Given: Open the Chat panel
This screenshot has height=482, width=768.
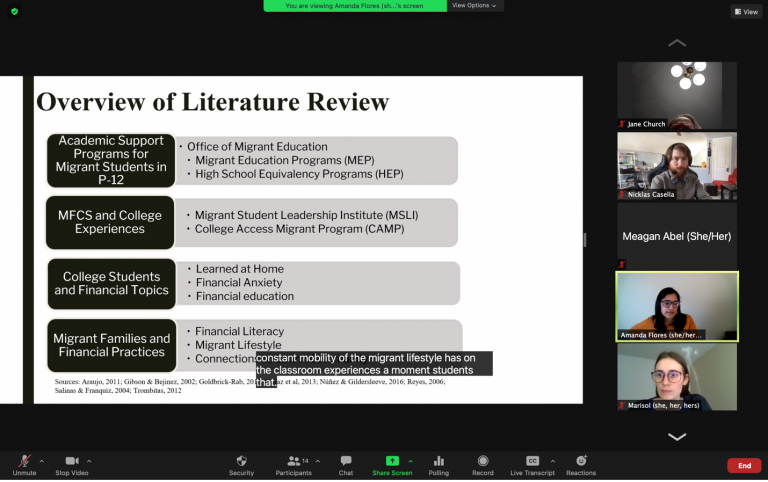Looking at the screenshot, I should click(345, 462).
